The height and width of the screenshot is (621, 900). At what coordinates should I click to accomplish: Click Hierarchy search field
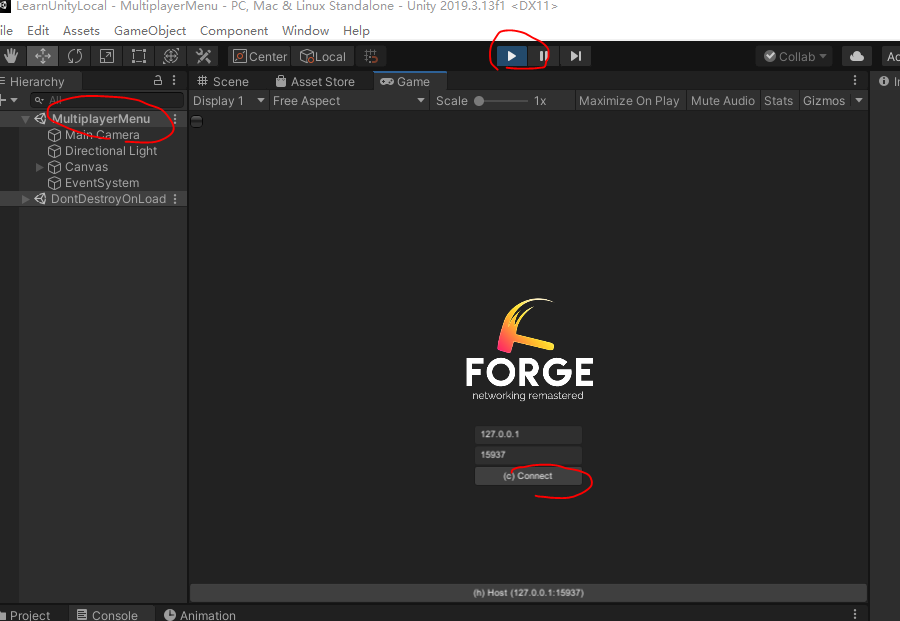pos(107,100)
